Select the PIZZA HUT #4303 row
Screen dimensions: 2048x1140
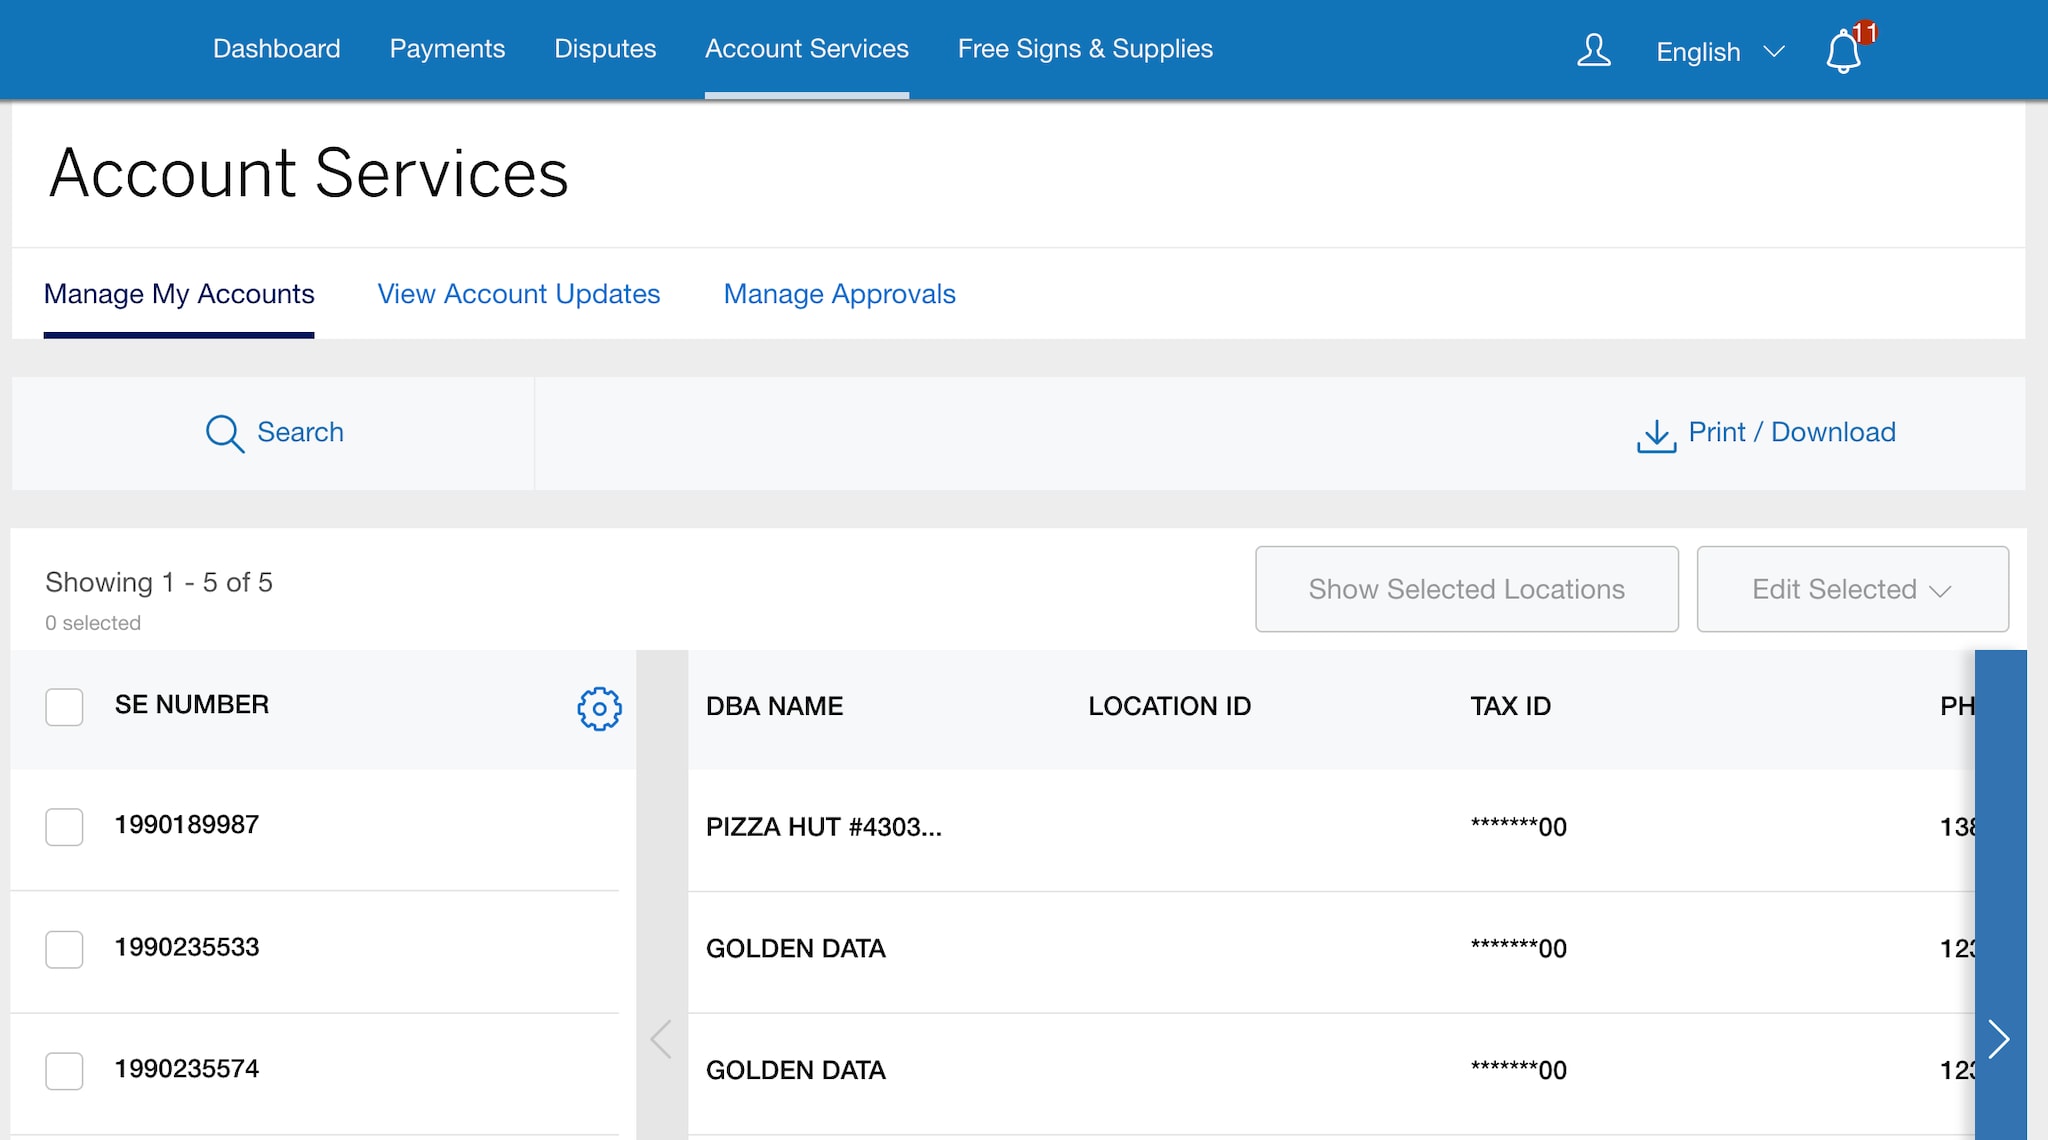824,827
